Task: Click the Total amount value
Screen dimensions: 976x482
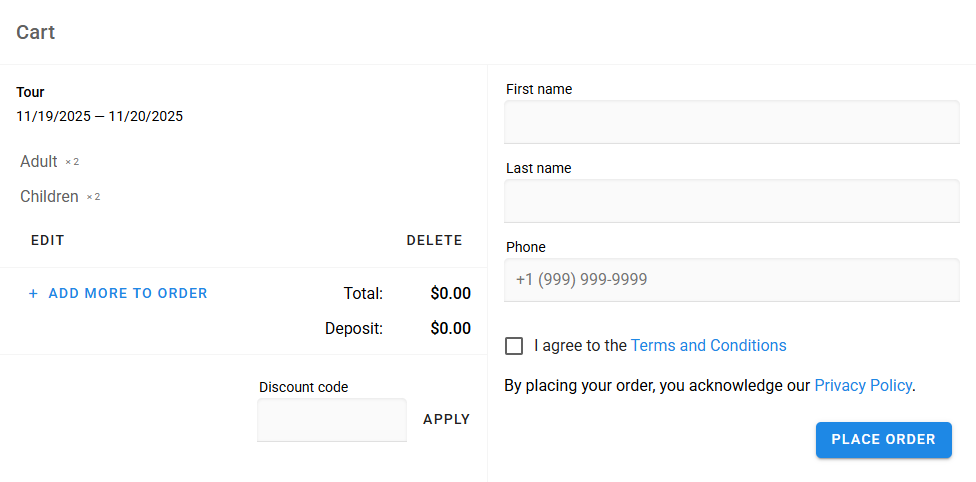Action: click(450, 294)
